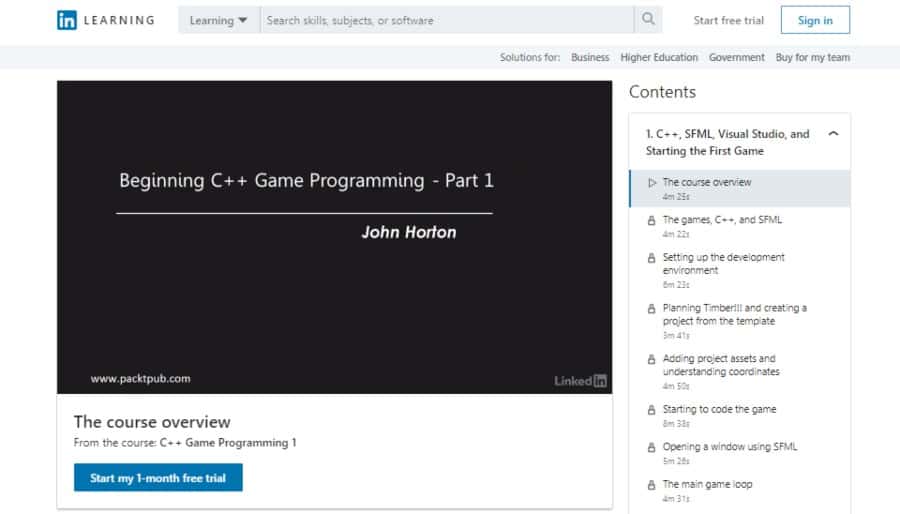The width and height of the screenshot is (900, 514).
Task: Click section title C++, SFML, Visual Studio heading
Action: pos(727,142)
